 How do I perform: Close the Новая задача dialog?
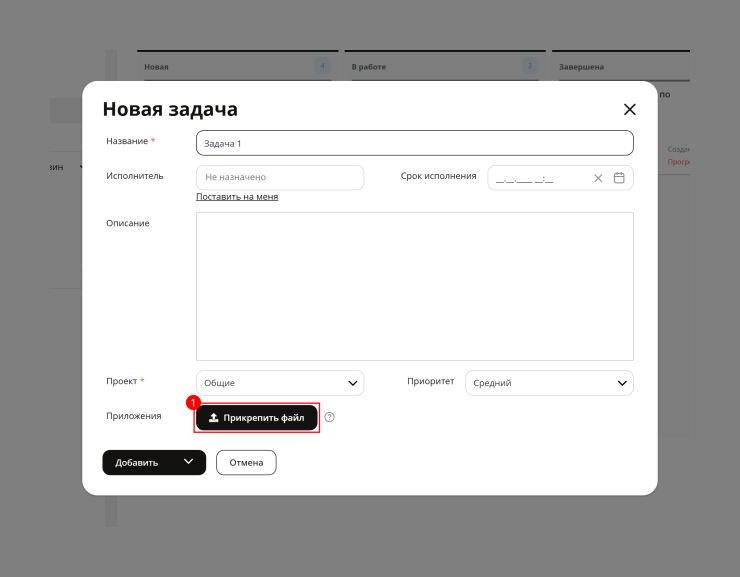tap(630, 109)
